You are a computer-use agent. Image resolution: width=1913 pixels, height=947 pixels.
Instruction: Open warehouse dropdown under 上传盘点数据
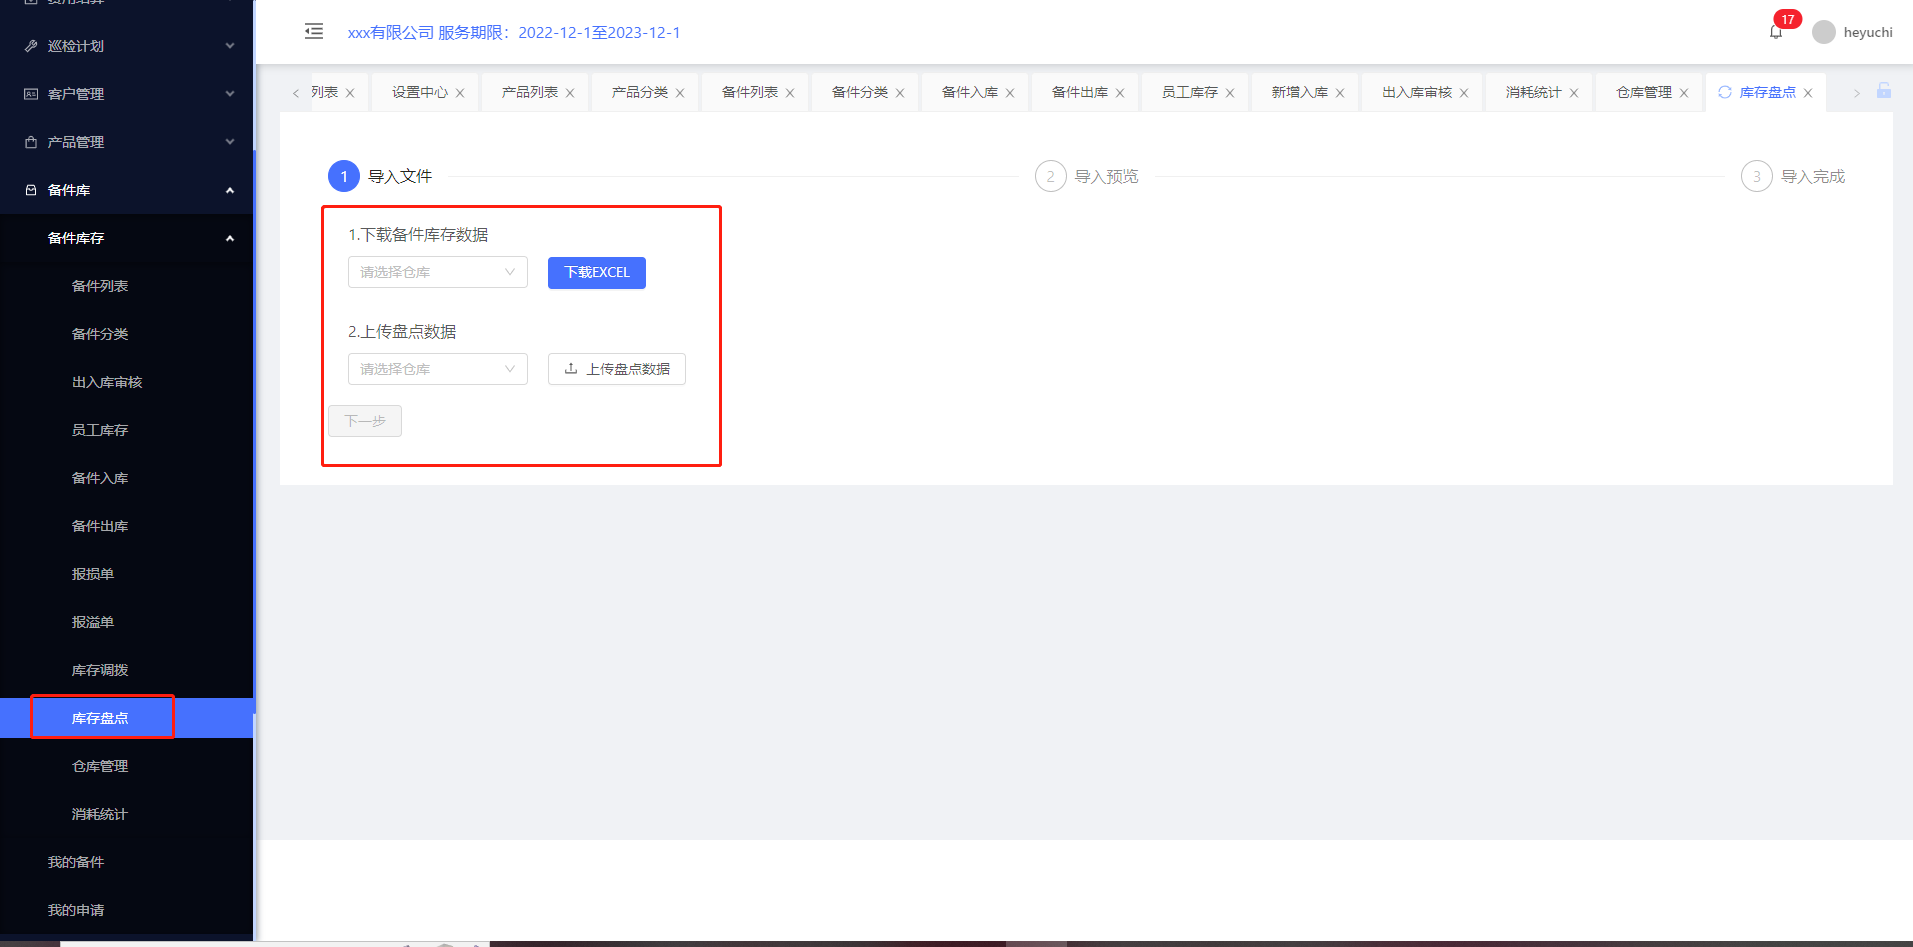(437, 369)
